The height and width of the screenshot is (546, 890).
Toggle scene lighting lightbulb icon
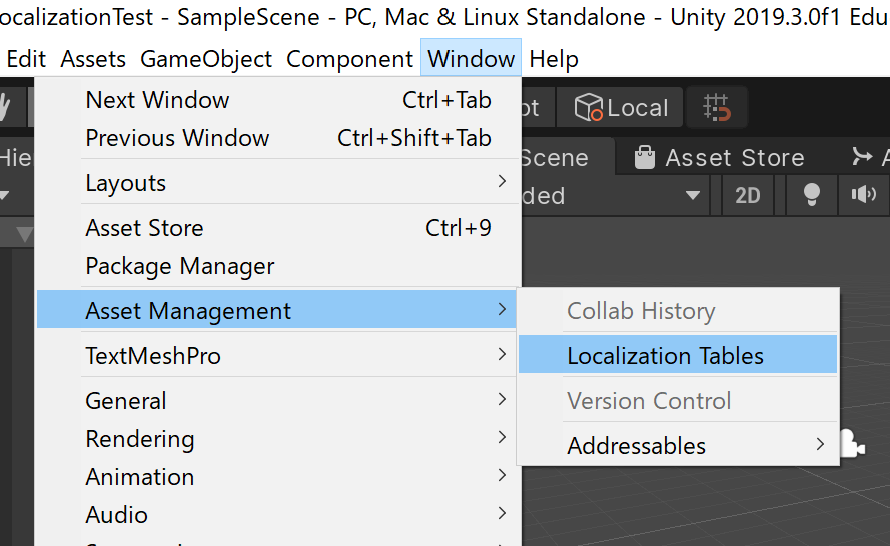(x=812, y=195)
